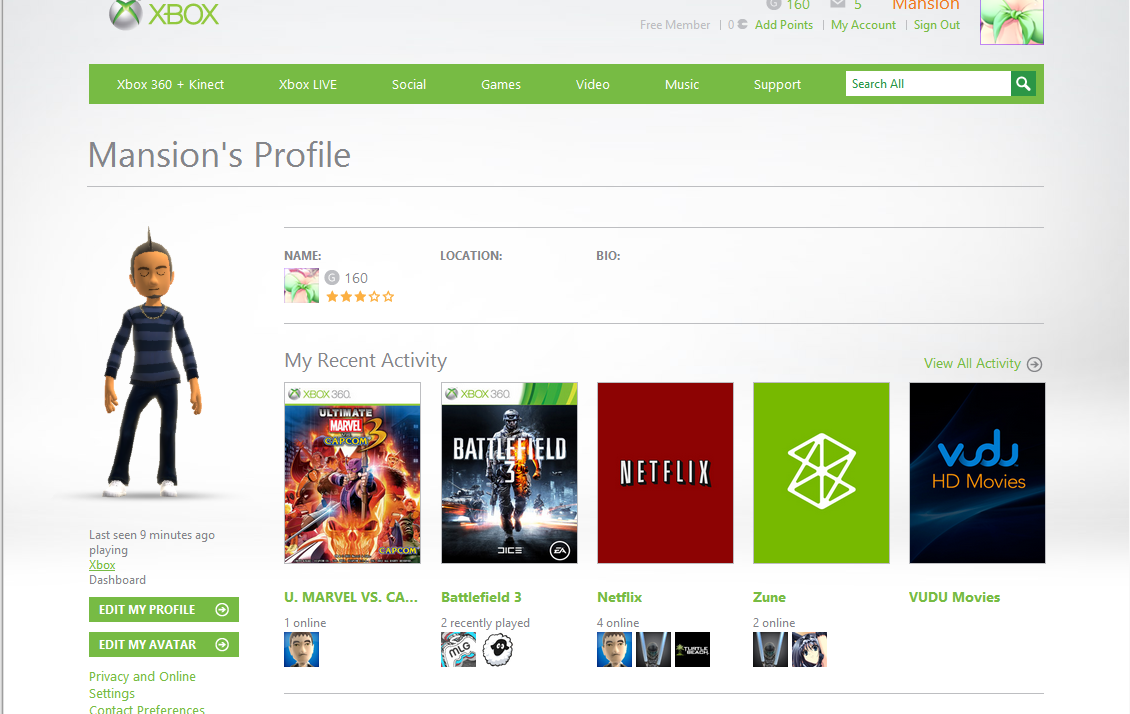Focus the Search All input field
Screen dimensions: 1130x714
click(x=928, y=84)
